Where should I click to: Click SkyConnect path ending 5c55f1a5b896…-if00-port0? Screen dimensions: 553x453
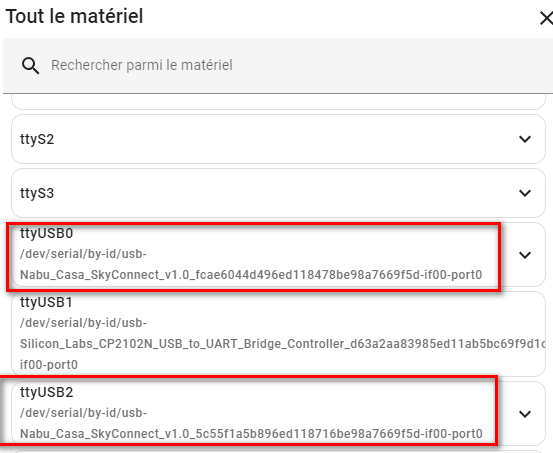tap(251, 433)
